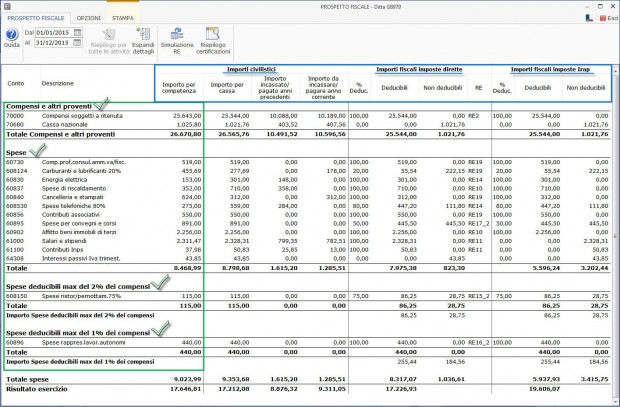
Task: Click the Compensi e altri proventi section heading
Action: 49,106
